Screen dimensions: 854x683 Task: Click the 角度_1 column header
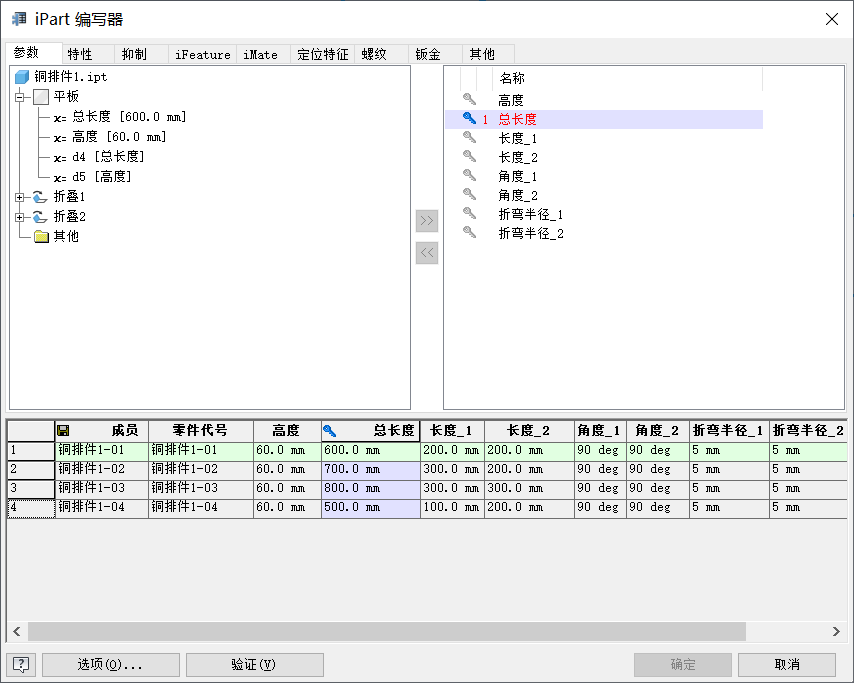point(600,431)
